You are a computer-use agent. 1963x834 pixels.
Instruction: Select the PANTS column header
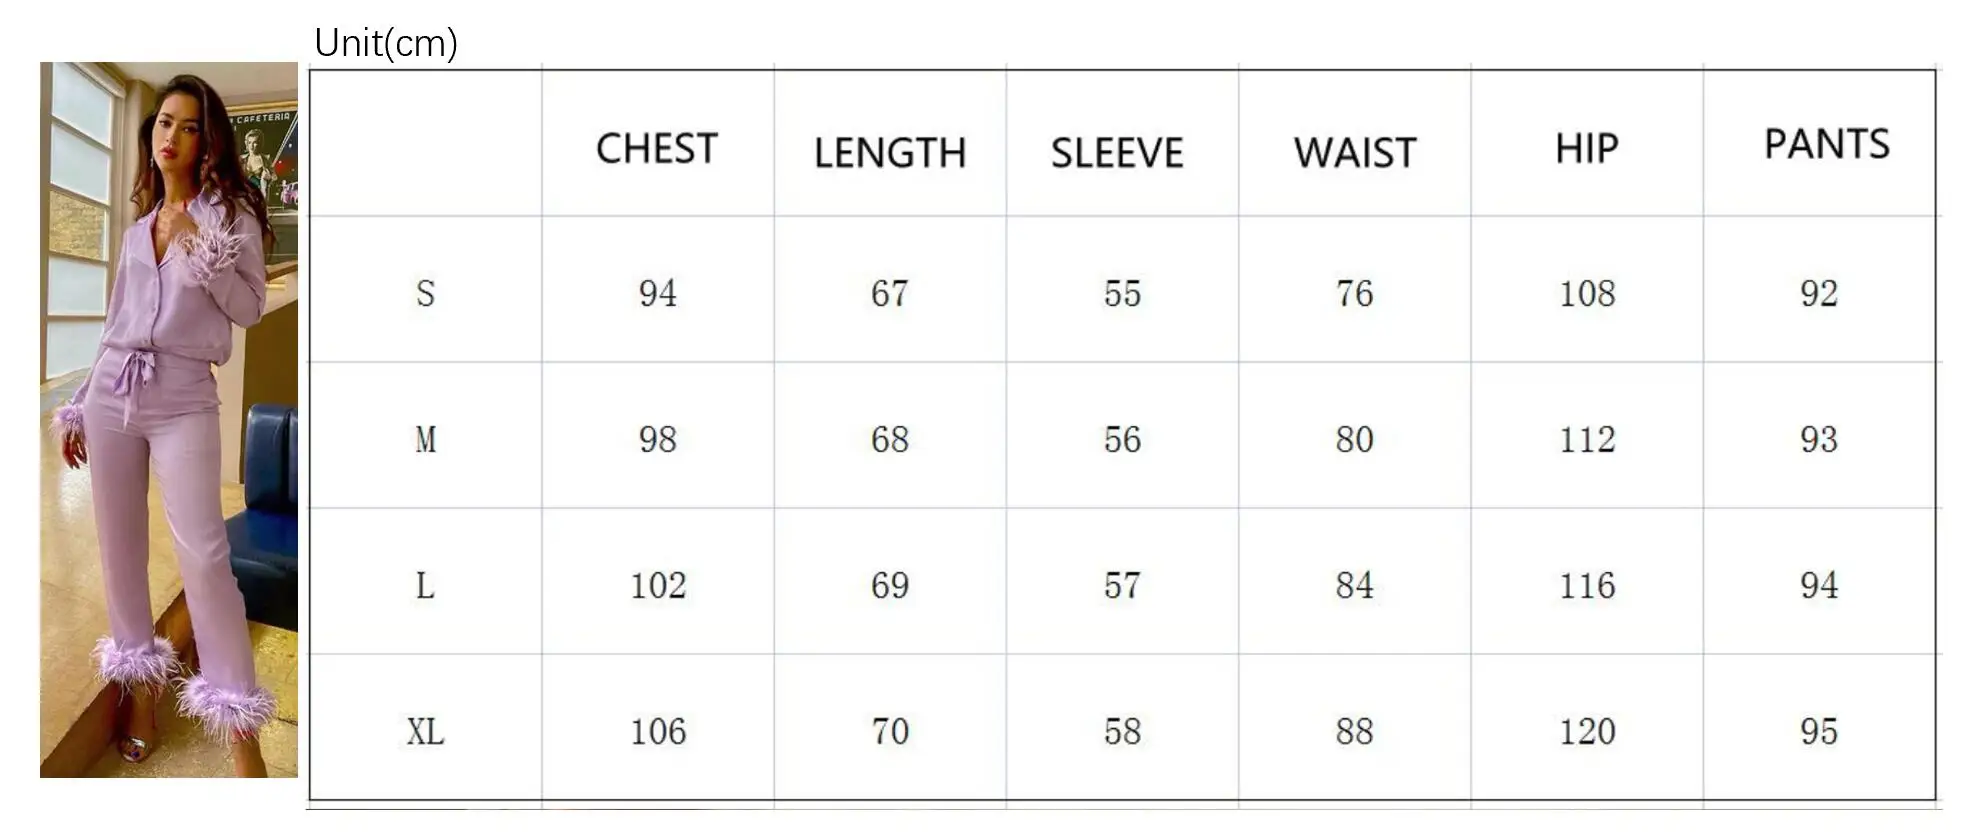click(x=1826, y=145)
